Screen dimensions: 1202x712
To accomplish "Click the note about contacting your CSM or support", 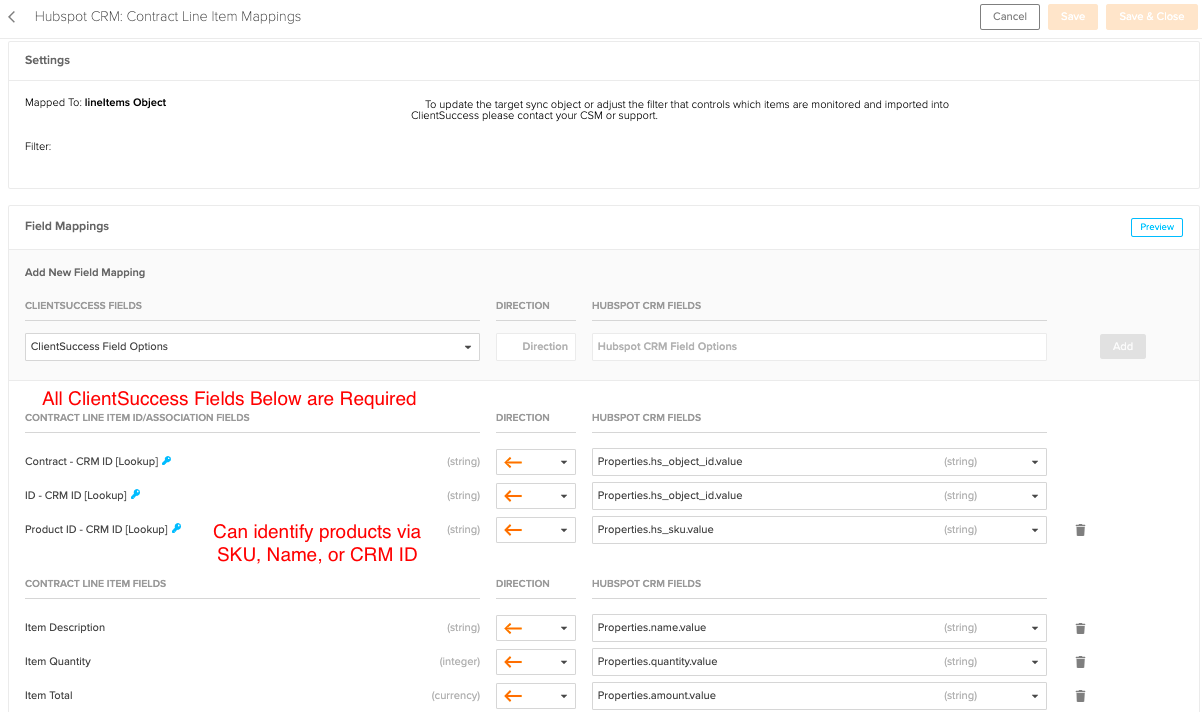I will (680, 110).
